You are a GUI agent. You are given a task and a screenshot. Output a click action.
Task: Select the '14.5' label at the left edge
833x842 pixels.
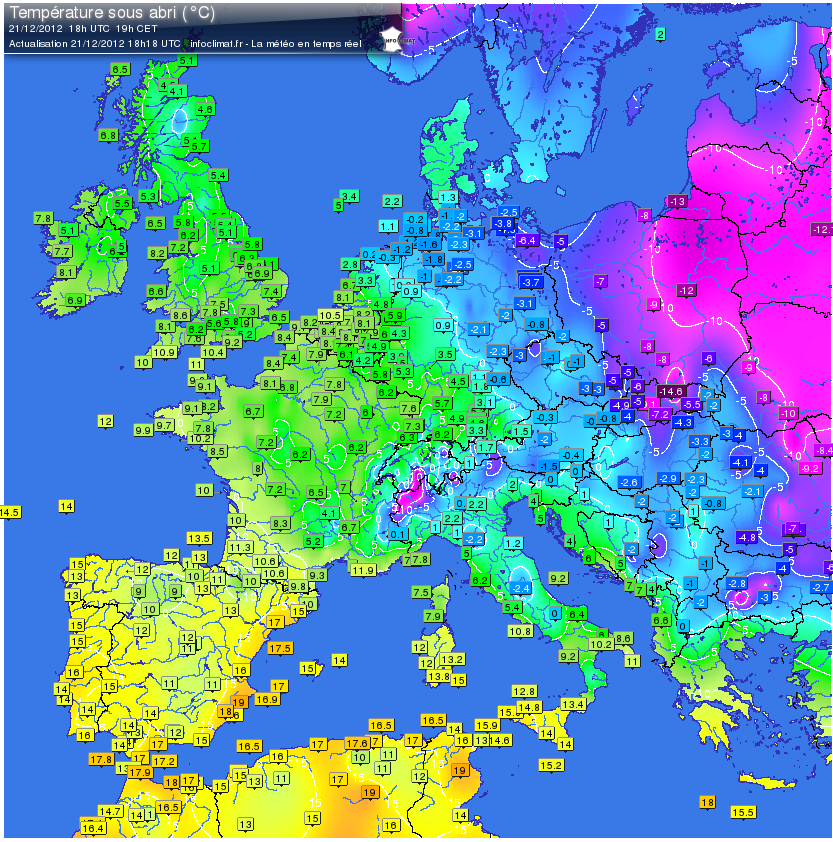coord(11,512)
